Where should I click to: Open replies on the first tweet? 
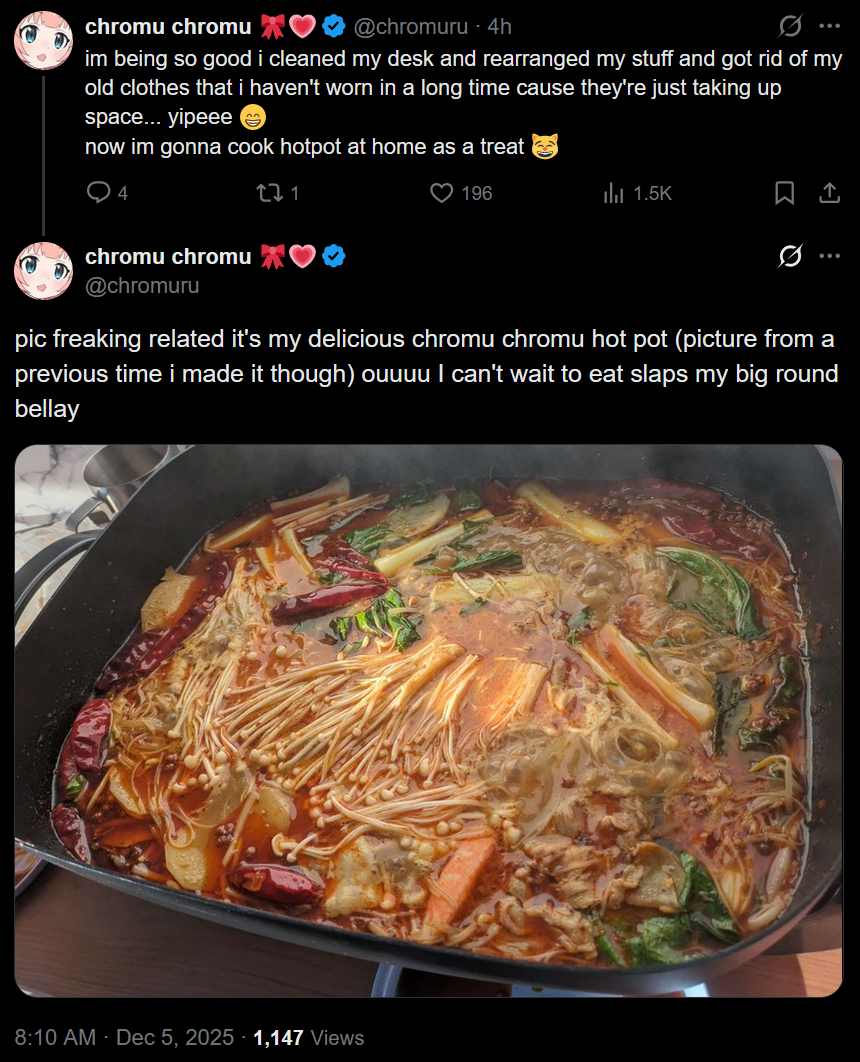click(x=107, y=193)
